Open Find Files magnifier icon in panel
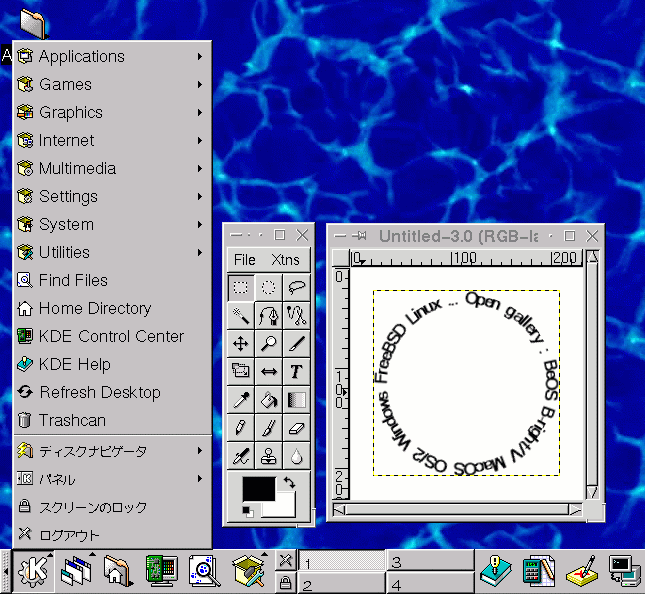Image resolution: width=645 pixels, height=594 pixels. click(204, 571)
